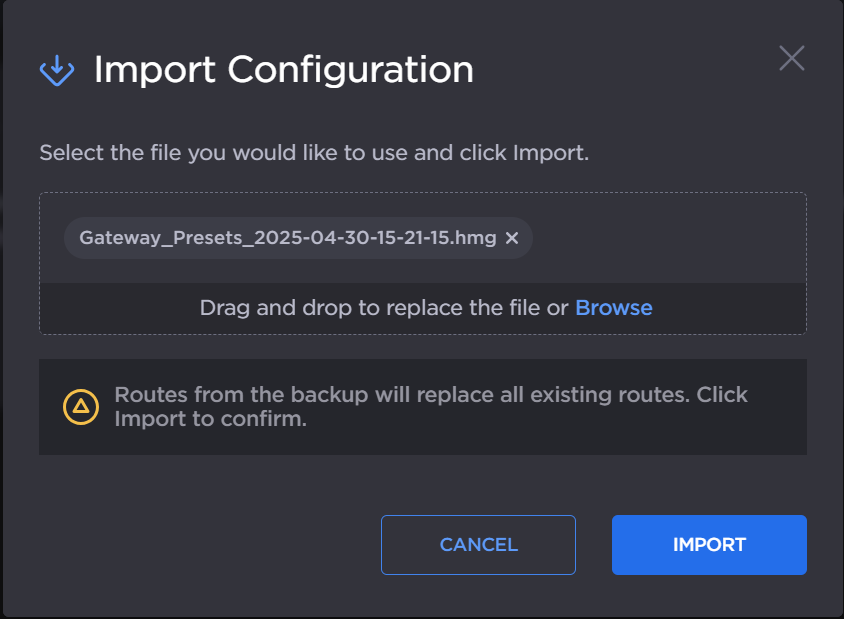
Task: Select the Gateway_Presets_2025-04-30-15-21-15.hmg file chip
Action: [290, 238]
